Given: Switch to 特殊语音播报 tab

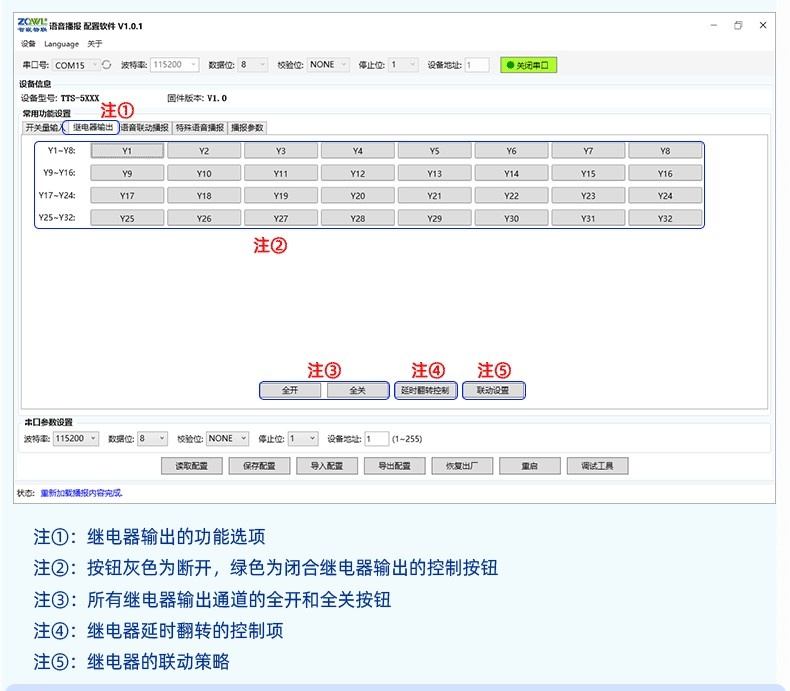Looking at the screenshot, I should click(200, 127).
